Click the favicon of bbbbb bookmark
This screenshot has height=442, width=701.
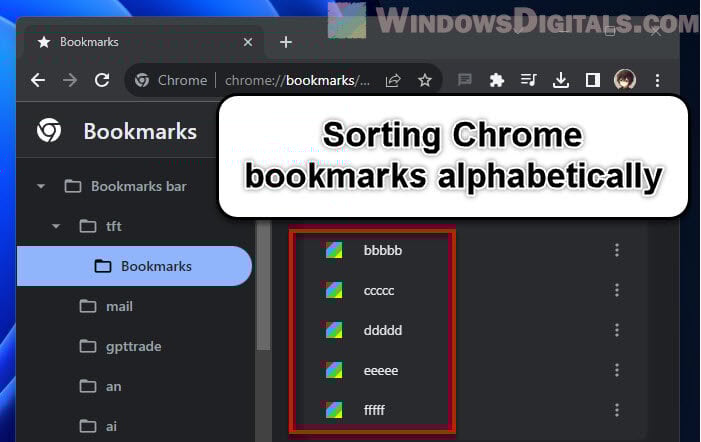(334, 250)
